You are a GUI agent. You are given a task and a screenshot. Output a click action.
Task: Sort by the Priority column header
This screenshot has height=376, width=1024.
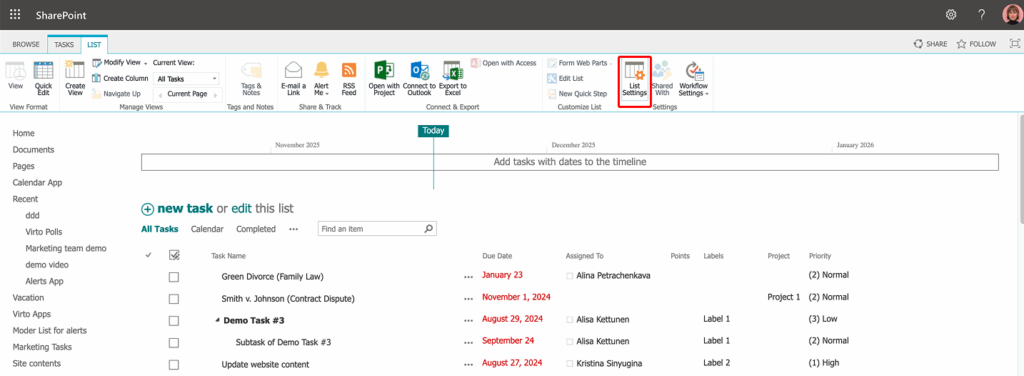click(x=820, y=256)
